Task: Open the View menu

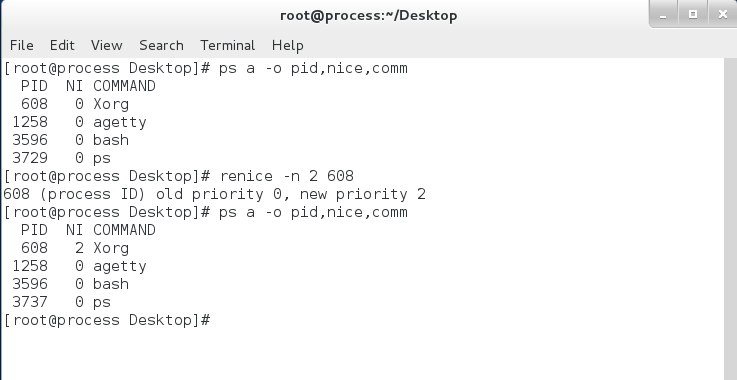Action: pos(107,45)
